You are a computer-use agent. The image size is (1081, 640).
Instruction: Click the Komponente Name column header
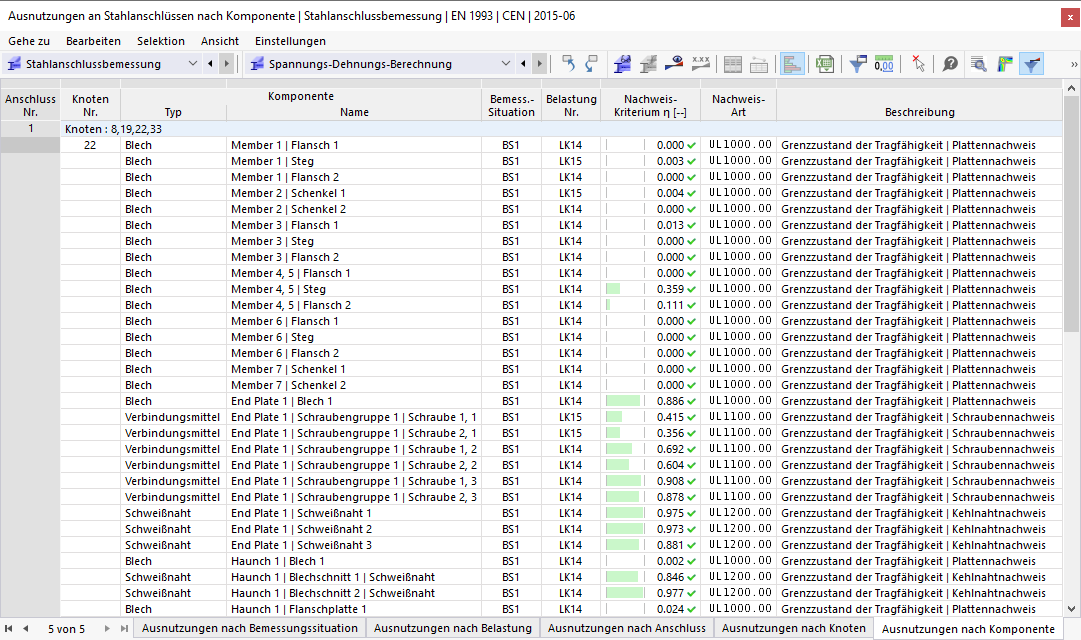354,112
